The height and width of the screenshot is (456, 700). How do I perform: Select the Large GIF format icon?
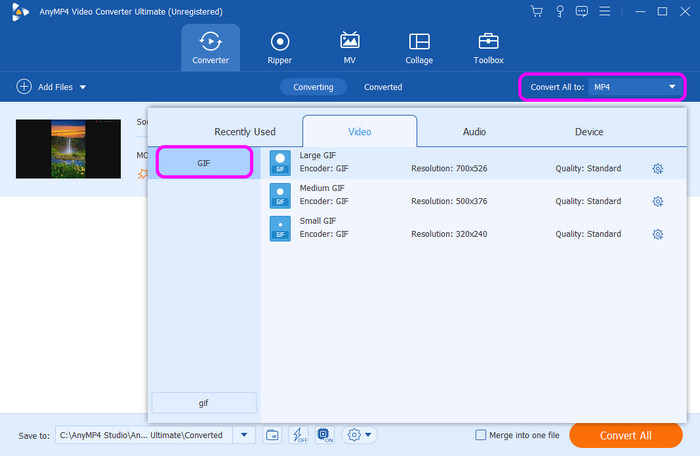(280, 163)
